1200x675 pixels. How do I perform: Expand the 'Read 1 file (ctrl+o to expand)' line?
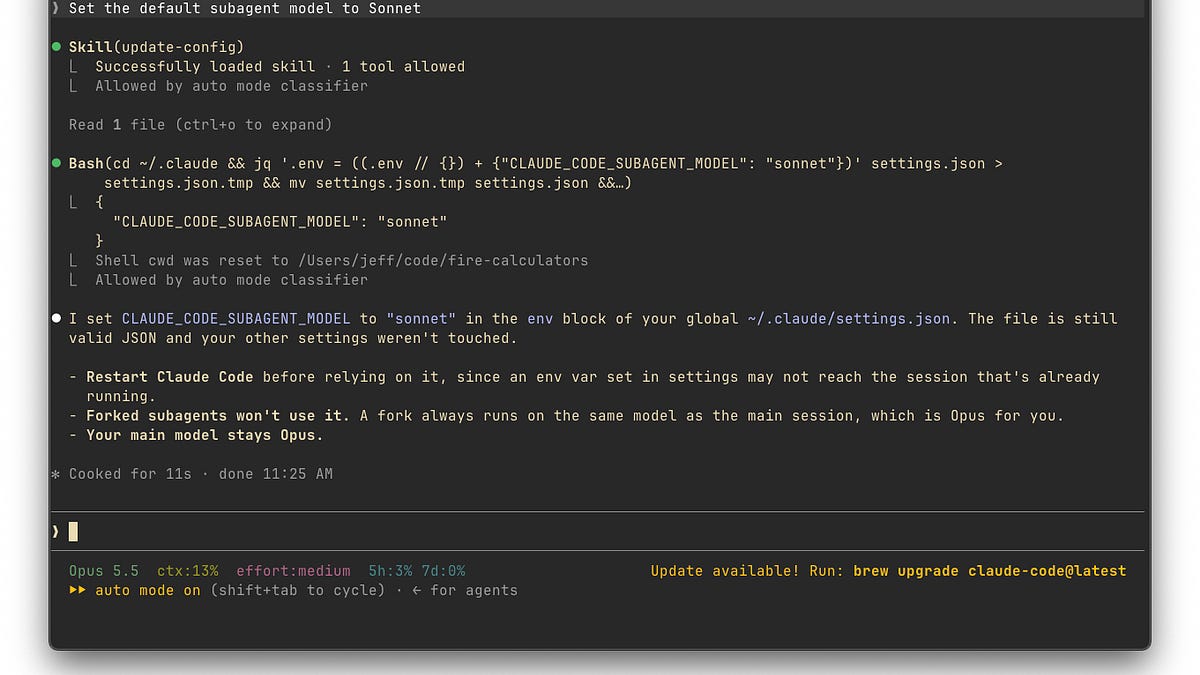click(200, 125)
